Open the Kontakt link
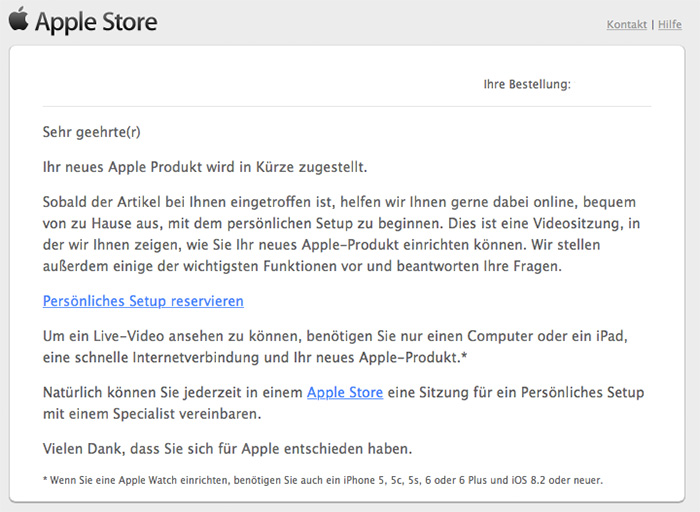 (x=626, y=25)
